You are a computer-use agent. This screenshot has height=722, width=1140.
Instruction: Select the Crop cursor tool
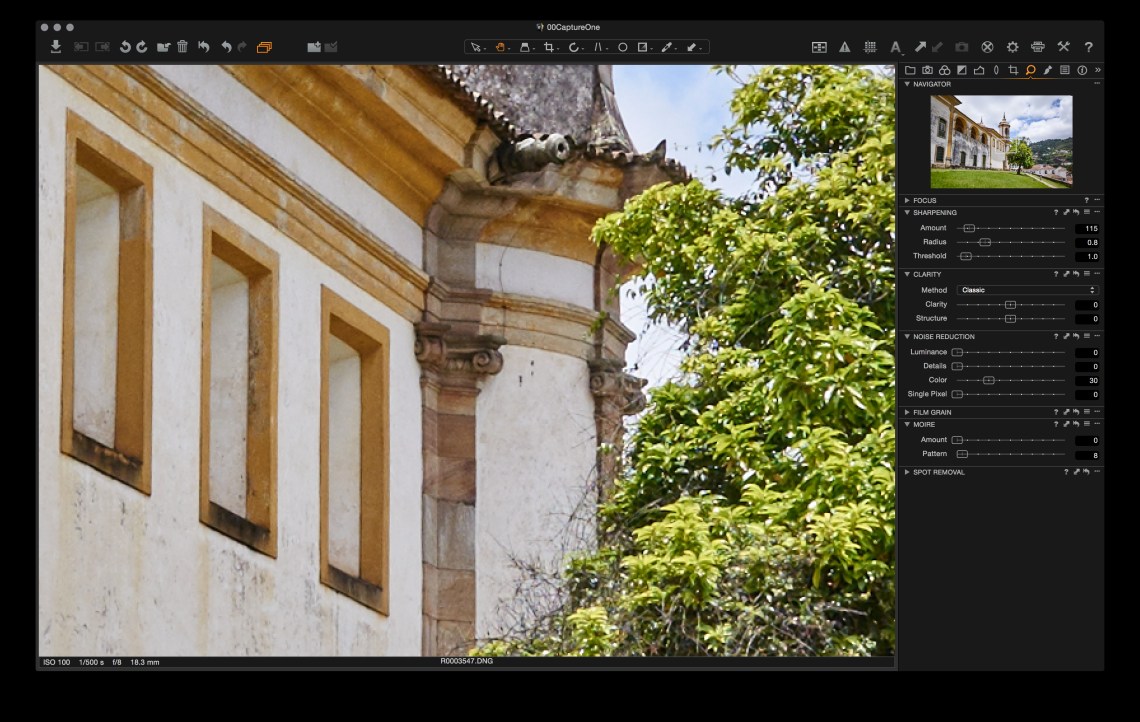(548, 47)
